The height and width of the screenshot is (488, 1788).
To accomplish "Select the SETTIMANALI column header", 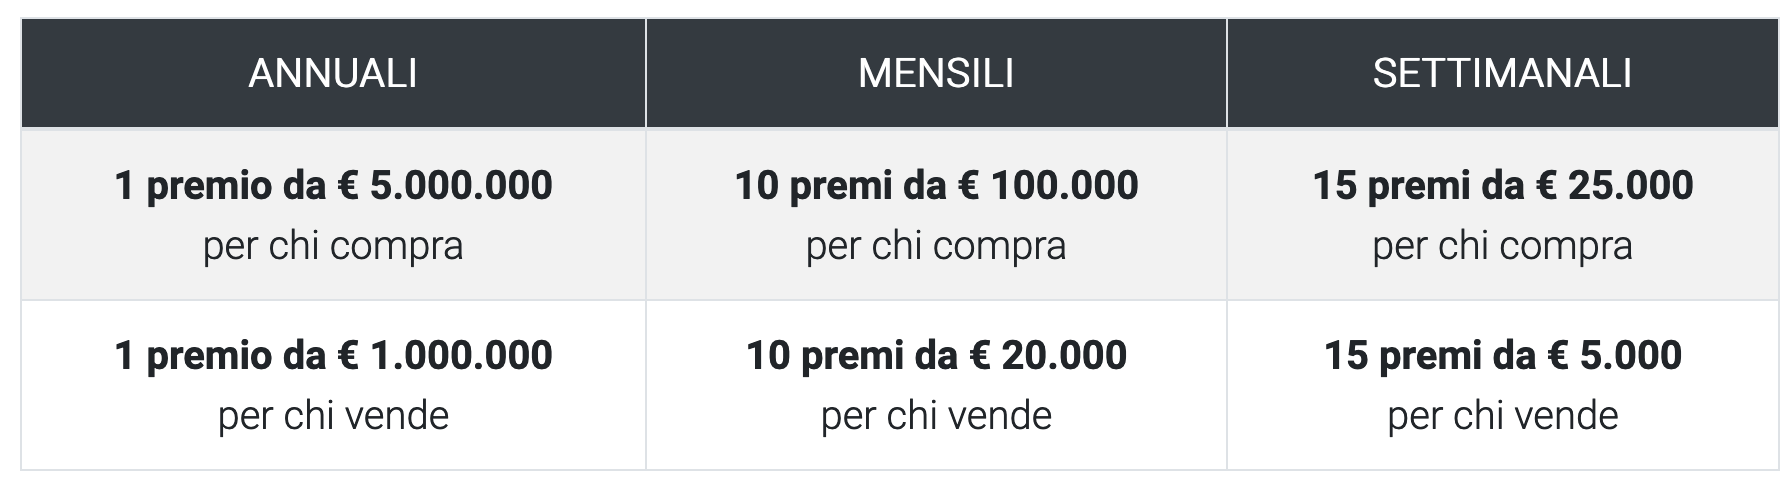I will click(1502, 74).
